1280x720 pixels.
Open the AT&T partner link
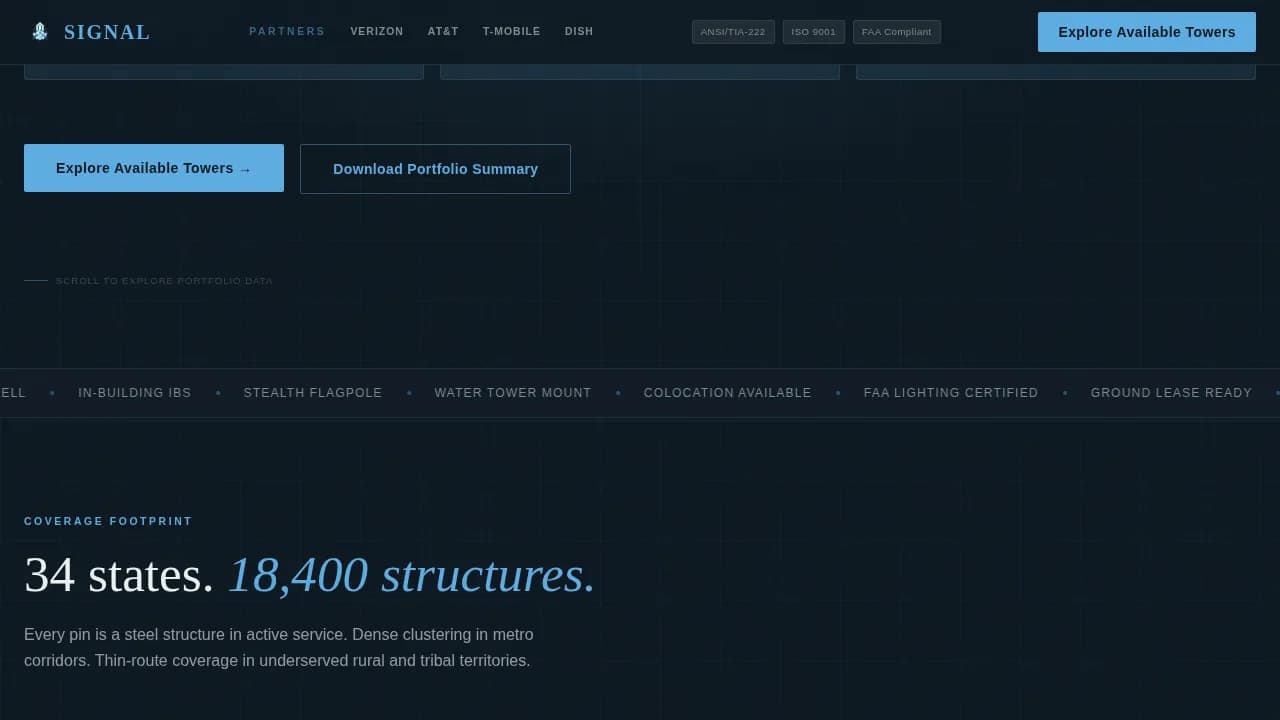(x=443, y=32)
